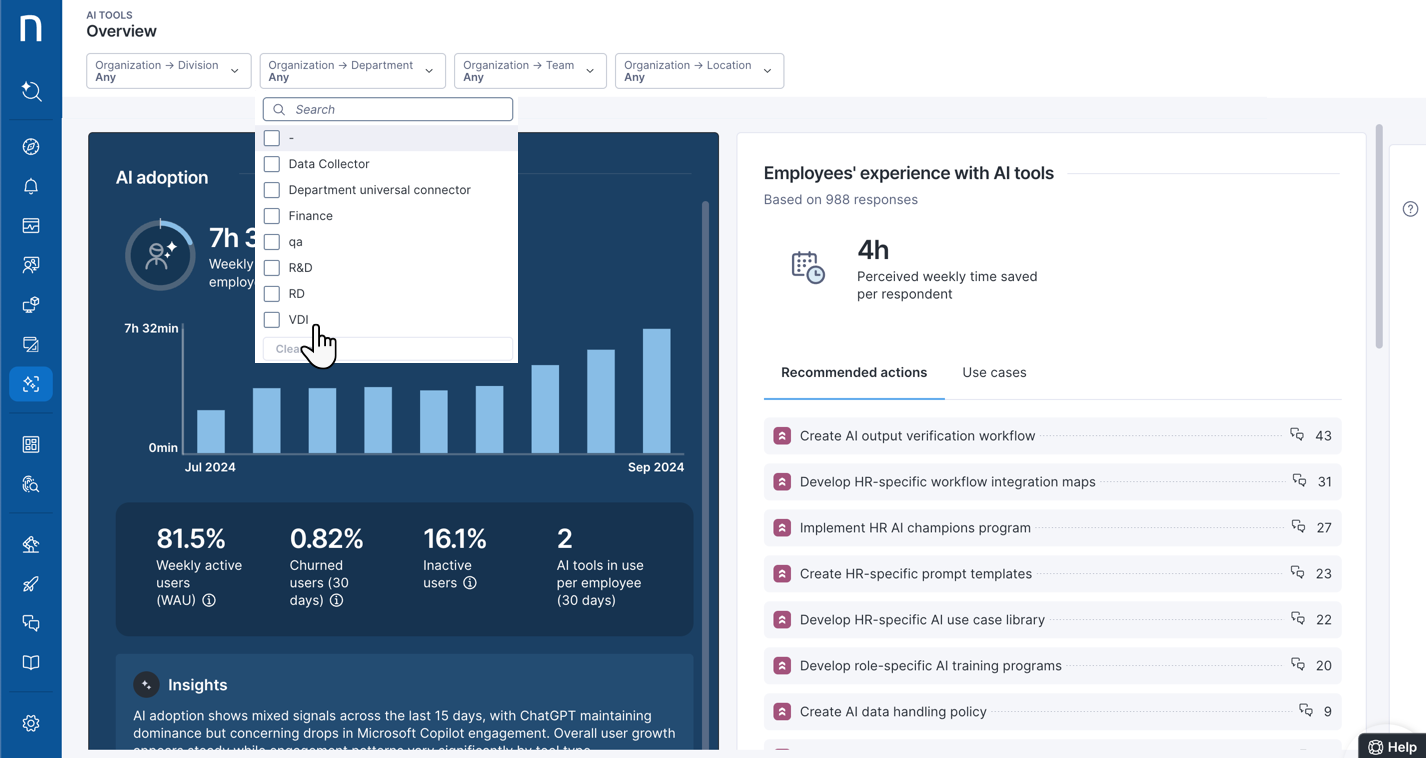This screenshot has width=1426, height=758.
Task: Expand the Organization Location dropdown
Action: pyautogui.click(x=698, y=71)
